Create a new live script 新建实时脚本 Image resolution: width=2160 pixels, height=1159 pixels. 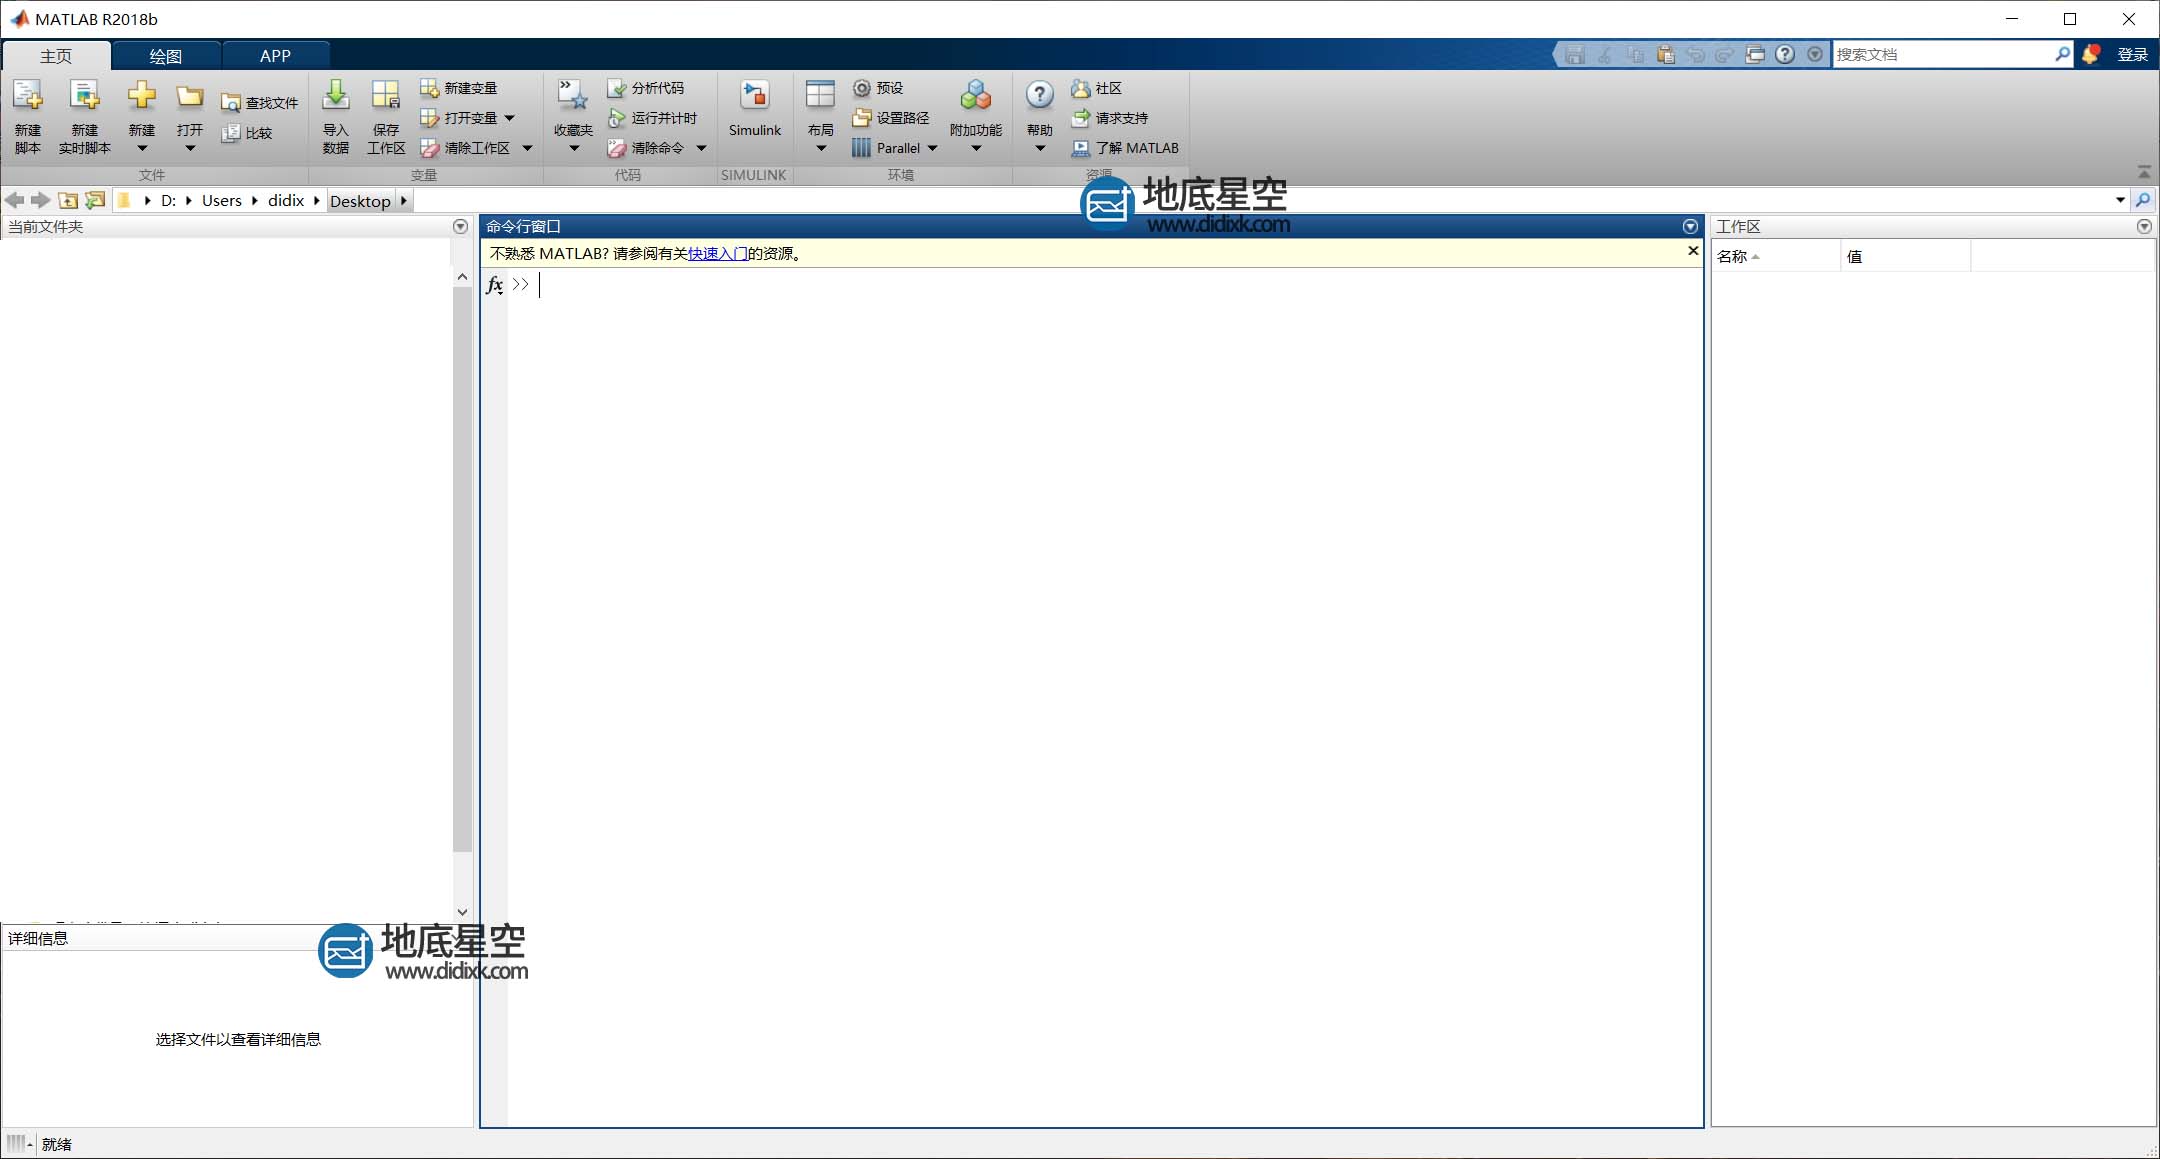point(85,117)
